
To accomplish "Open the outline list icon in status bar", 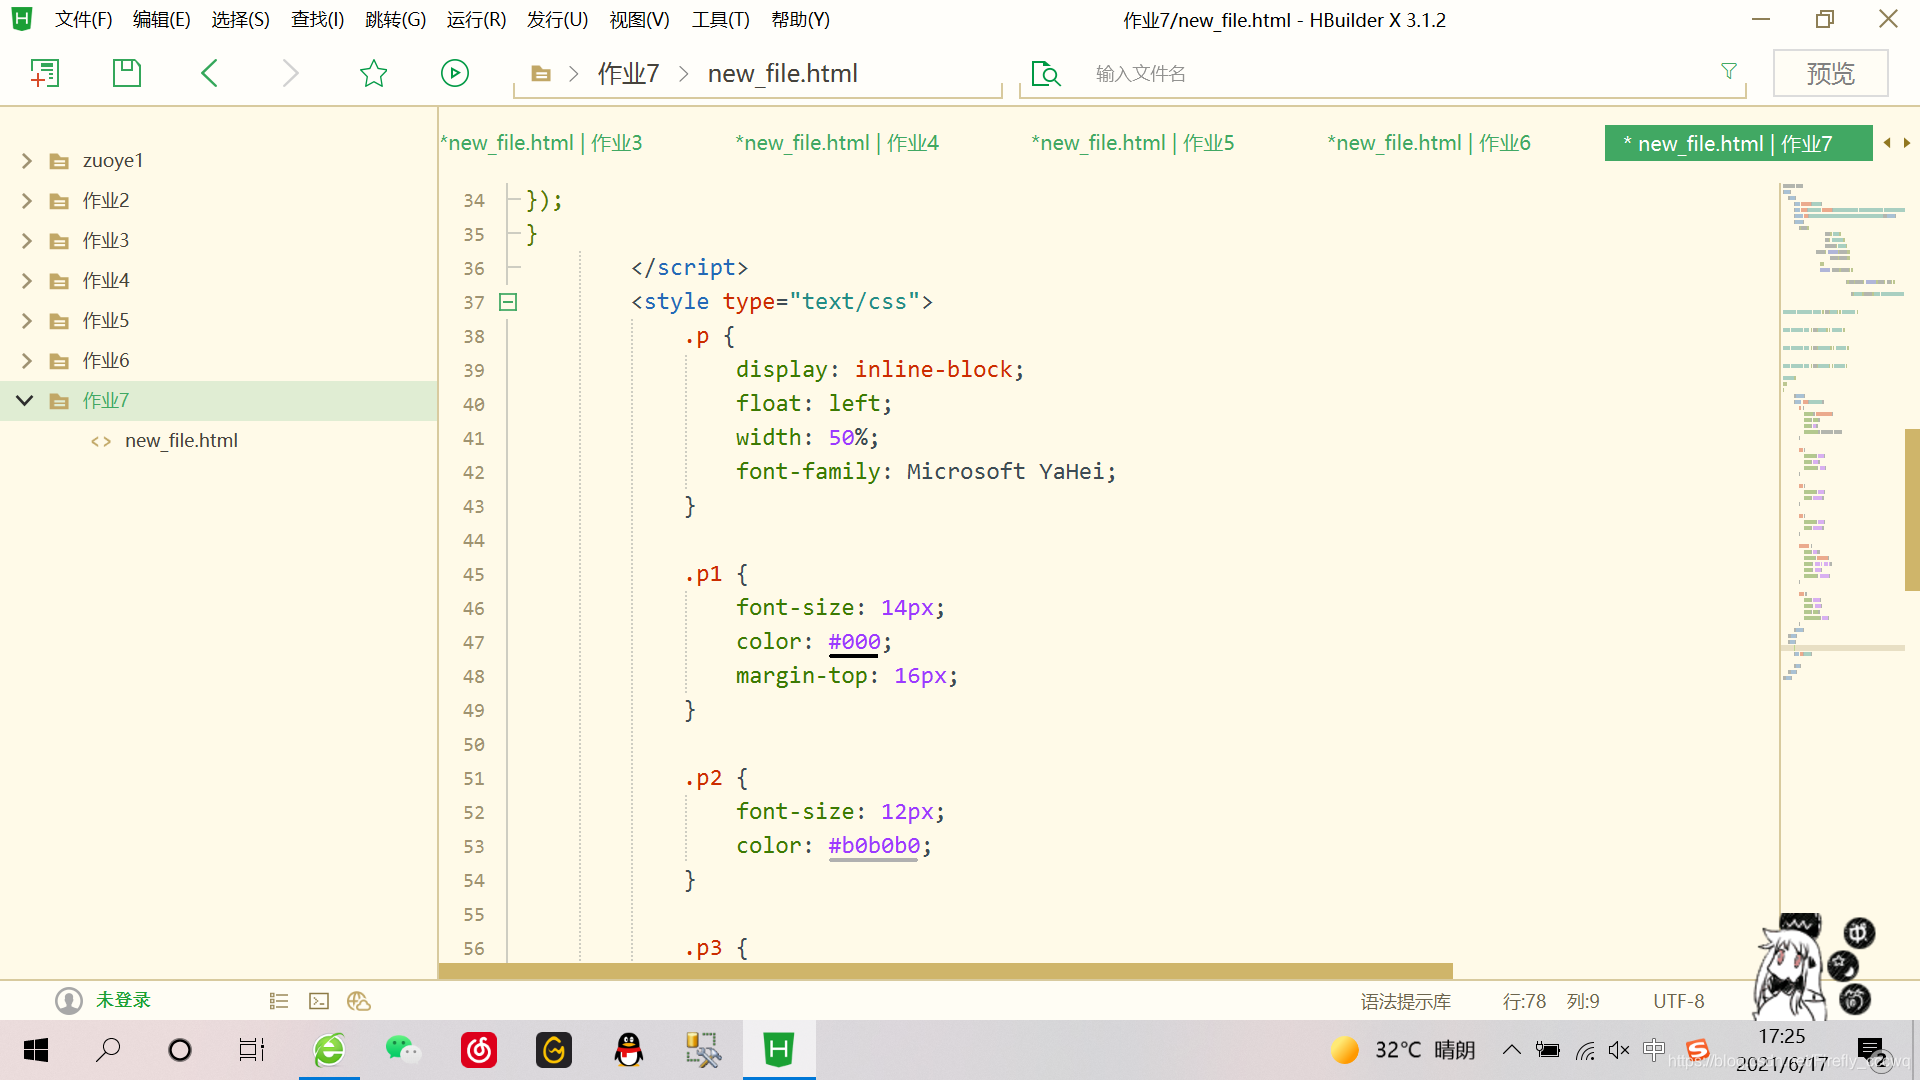I will (x=279, y=1001).
